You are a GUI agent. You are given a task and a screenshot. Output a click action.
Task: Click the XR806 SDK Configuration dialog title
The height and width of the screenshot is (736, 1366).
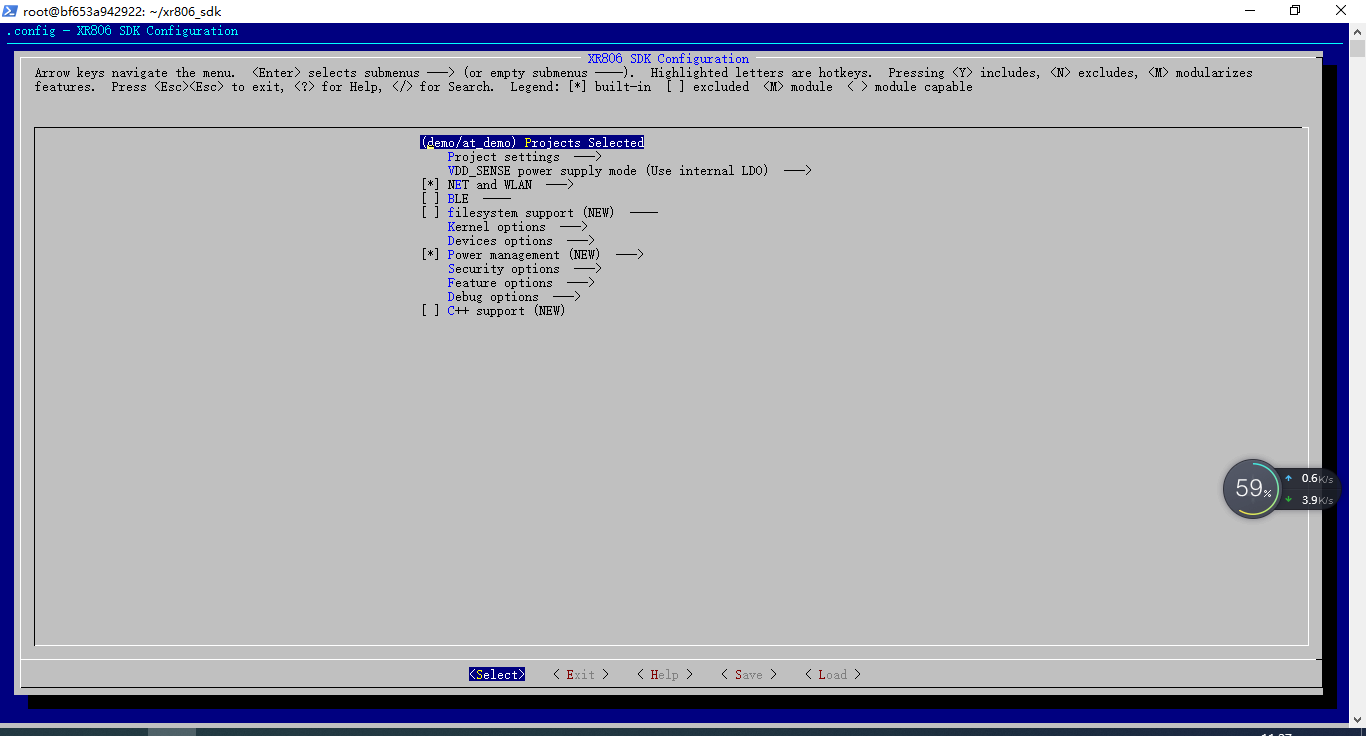(x=668, y=59)
